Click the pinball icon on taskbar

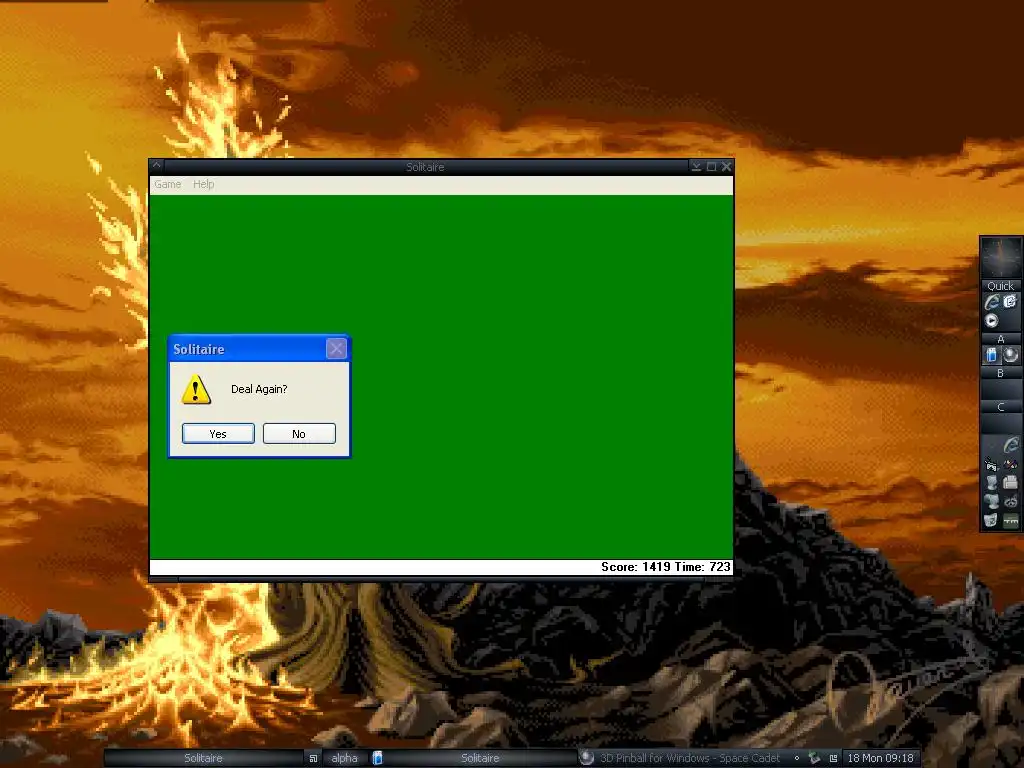(586, 758)
